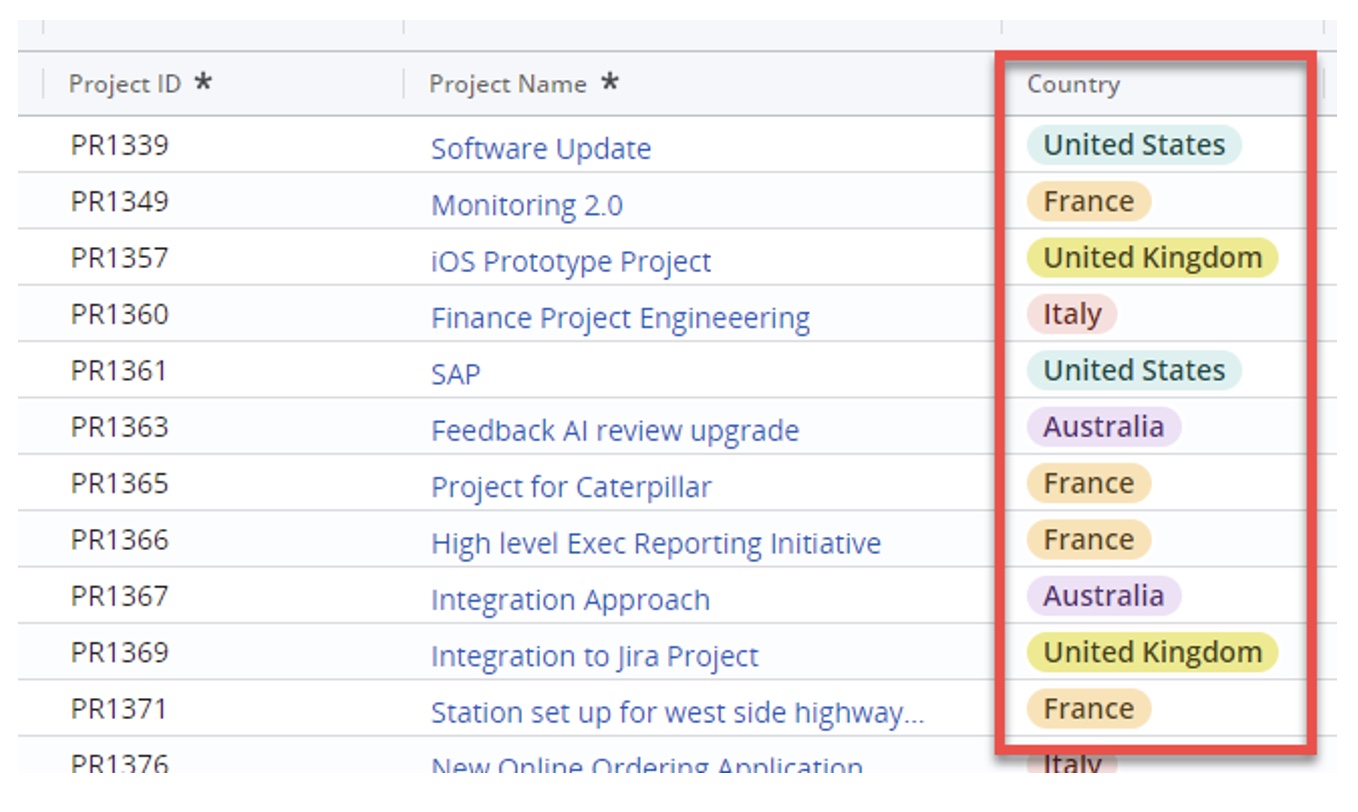Open Integration to Jira Project link
This screenshot has width=1358, height=812.
click(x=594, y=656)
